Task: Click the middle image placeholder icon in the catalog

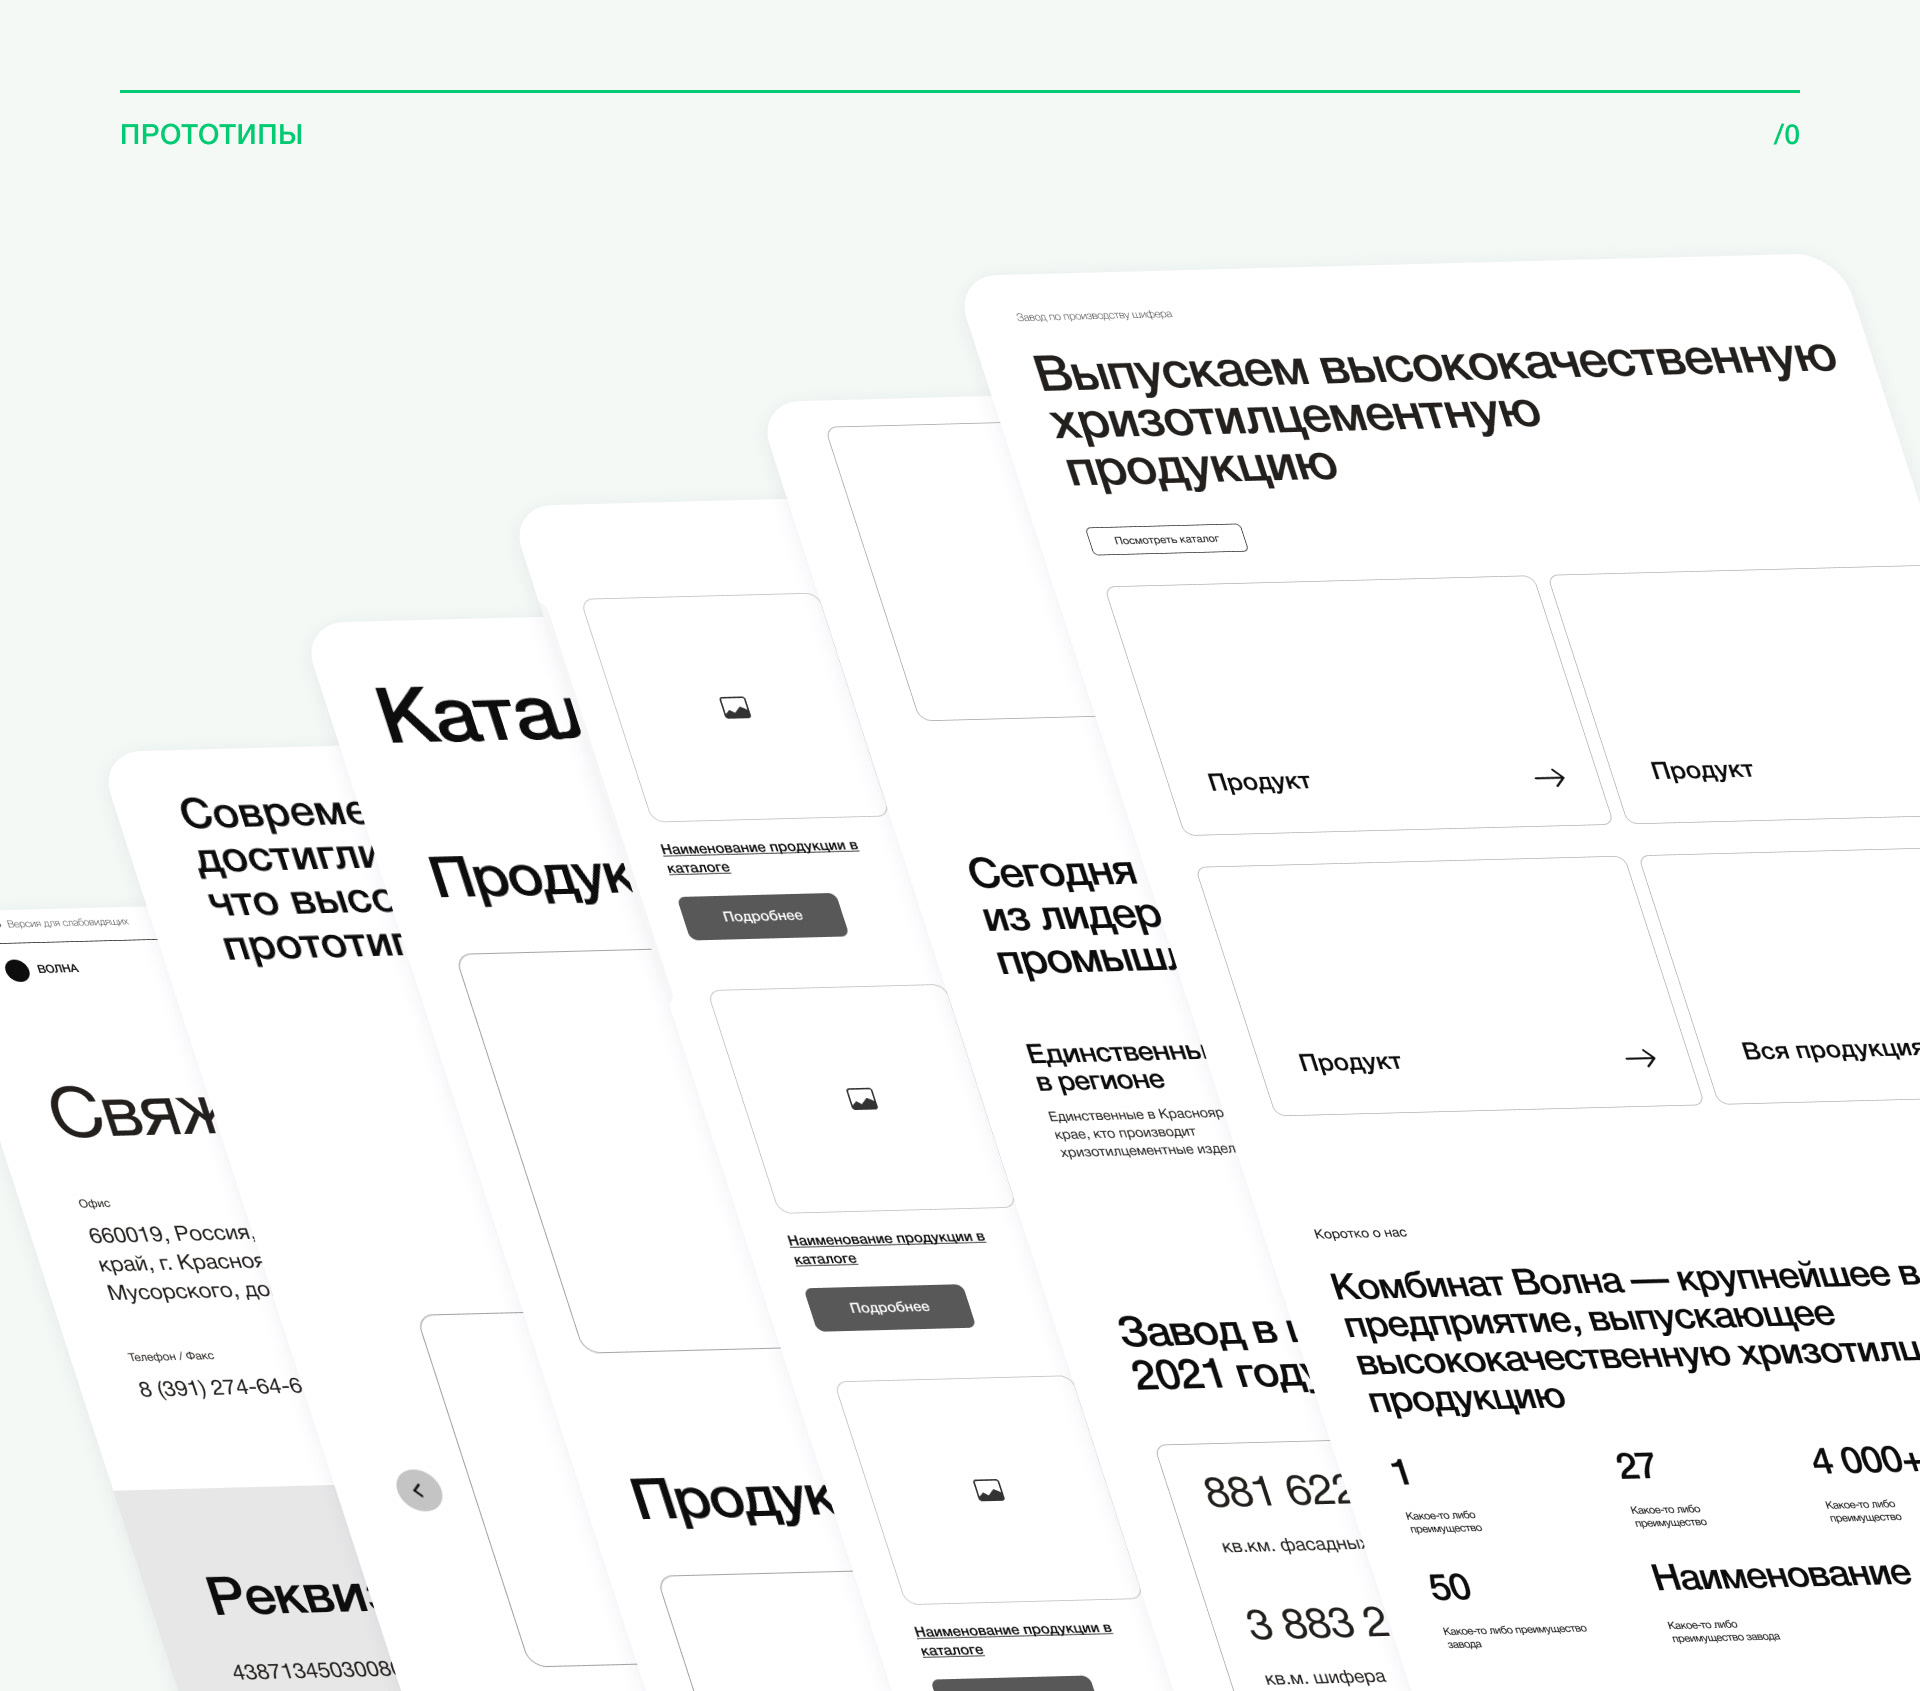Action: pyautogui.click(x=862, y=1099)
